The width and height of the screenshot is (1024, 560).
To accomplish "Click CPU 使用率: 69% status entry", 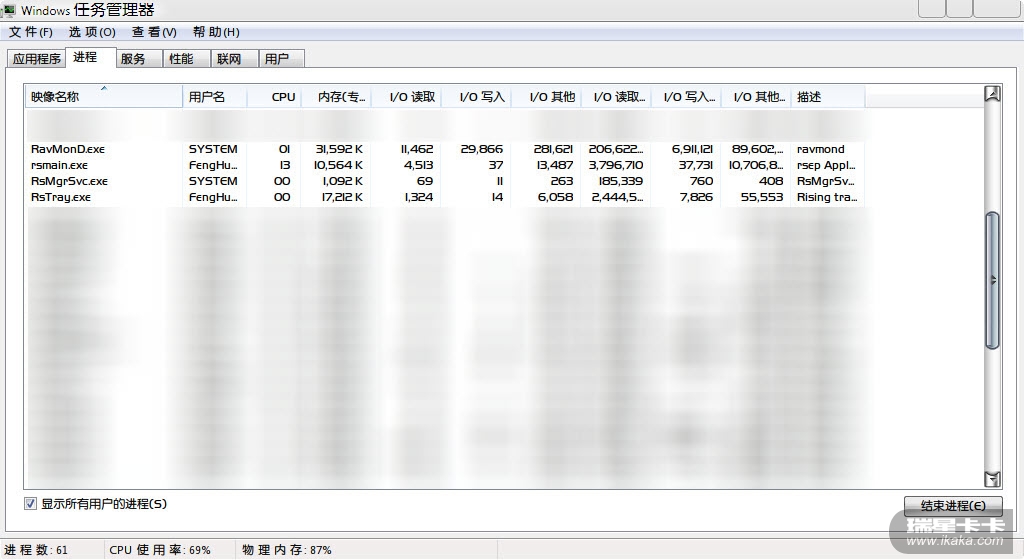I will (x=160, y=550).
